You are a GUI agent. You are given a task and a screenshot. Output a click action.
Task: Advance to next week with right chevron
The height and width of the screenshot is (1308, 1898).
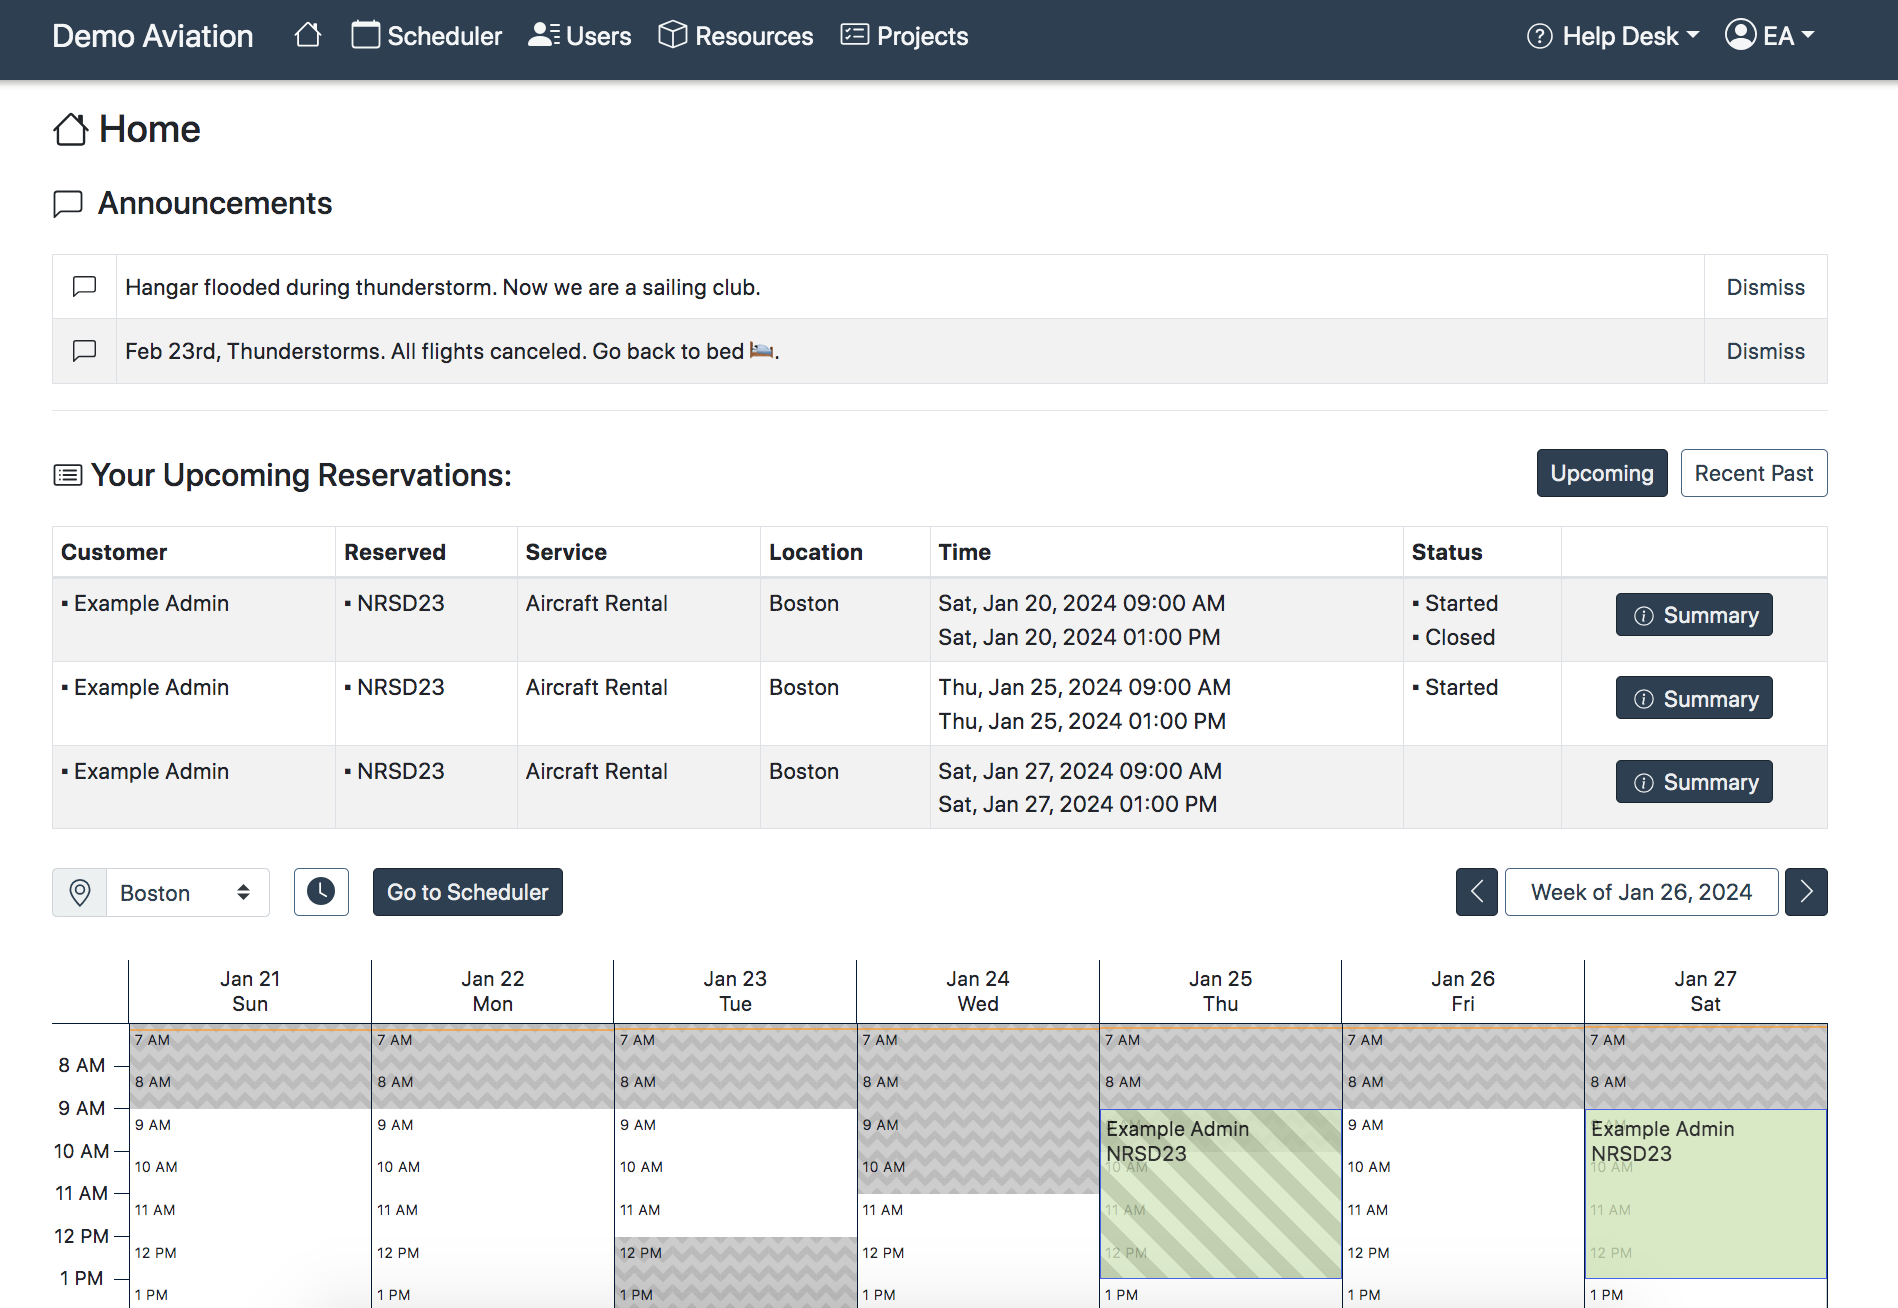click(x=1806, y=891)
